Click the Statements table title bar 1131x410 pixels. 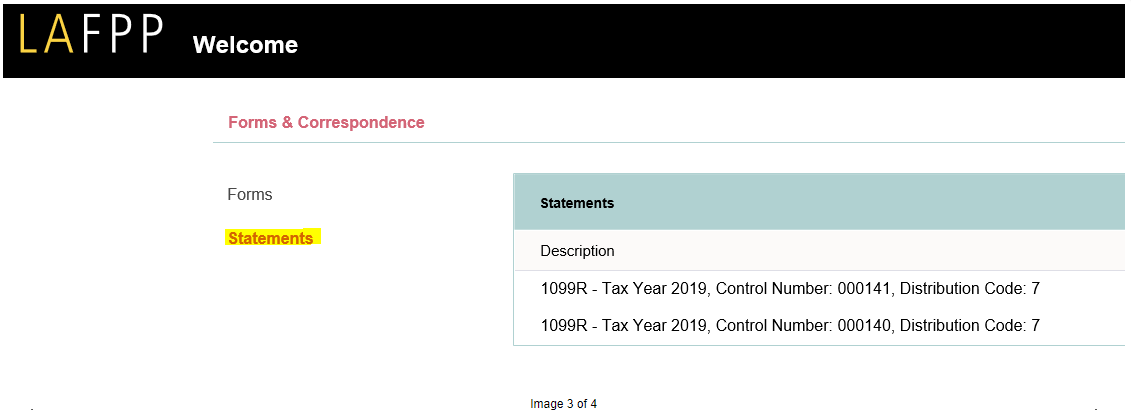tap(577, 203)
